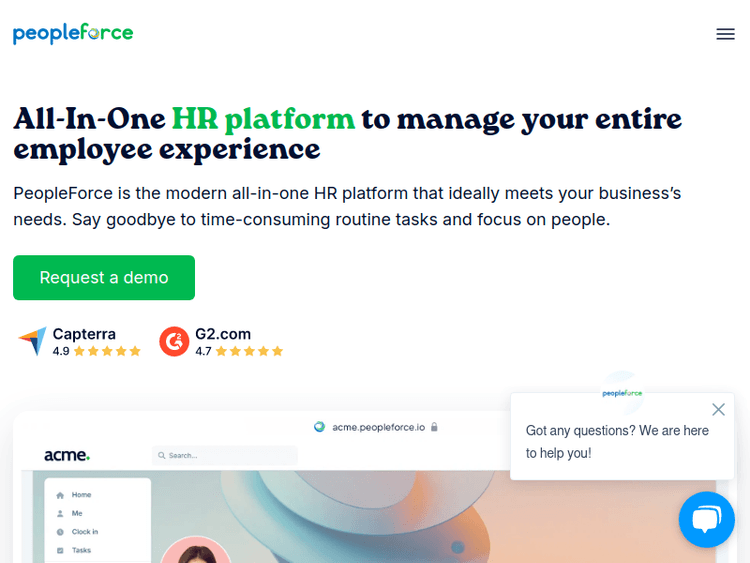The width and height of the screenshot is (750, 563).
Task: Click the G2 logo icon
Action: [x=174, y=342]
